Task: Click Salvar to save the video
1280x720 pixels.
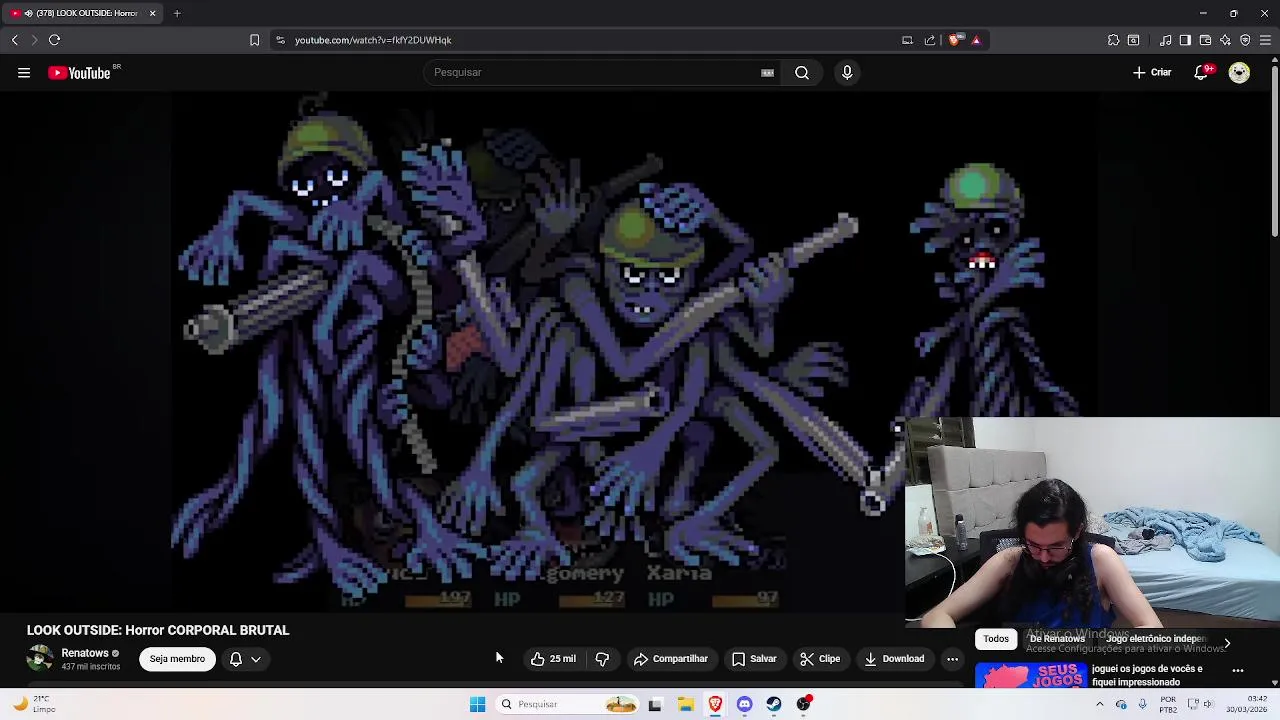Action: [x=754, y=659]
